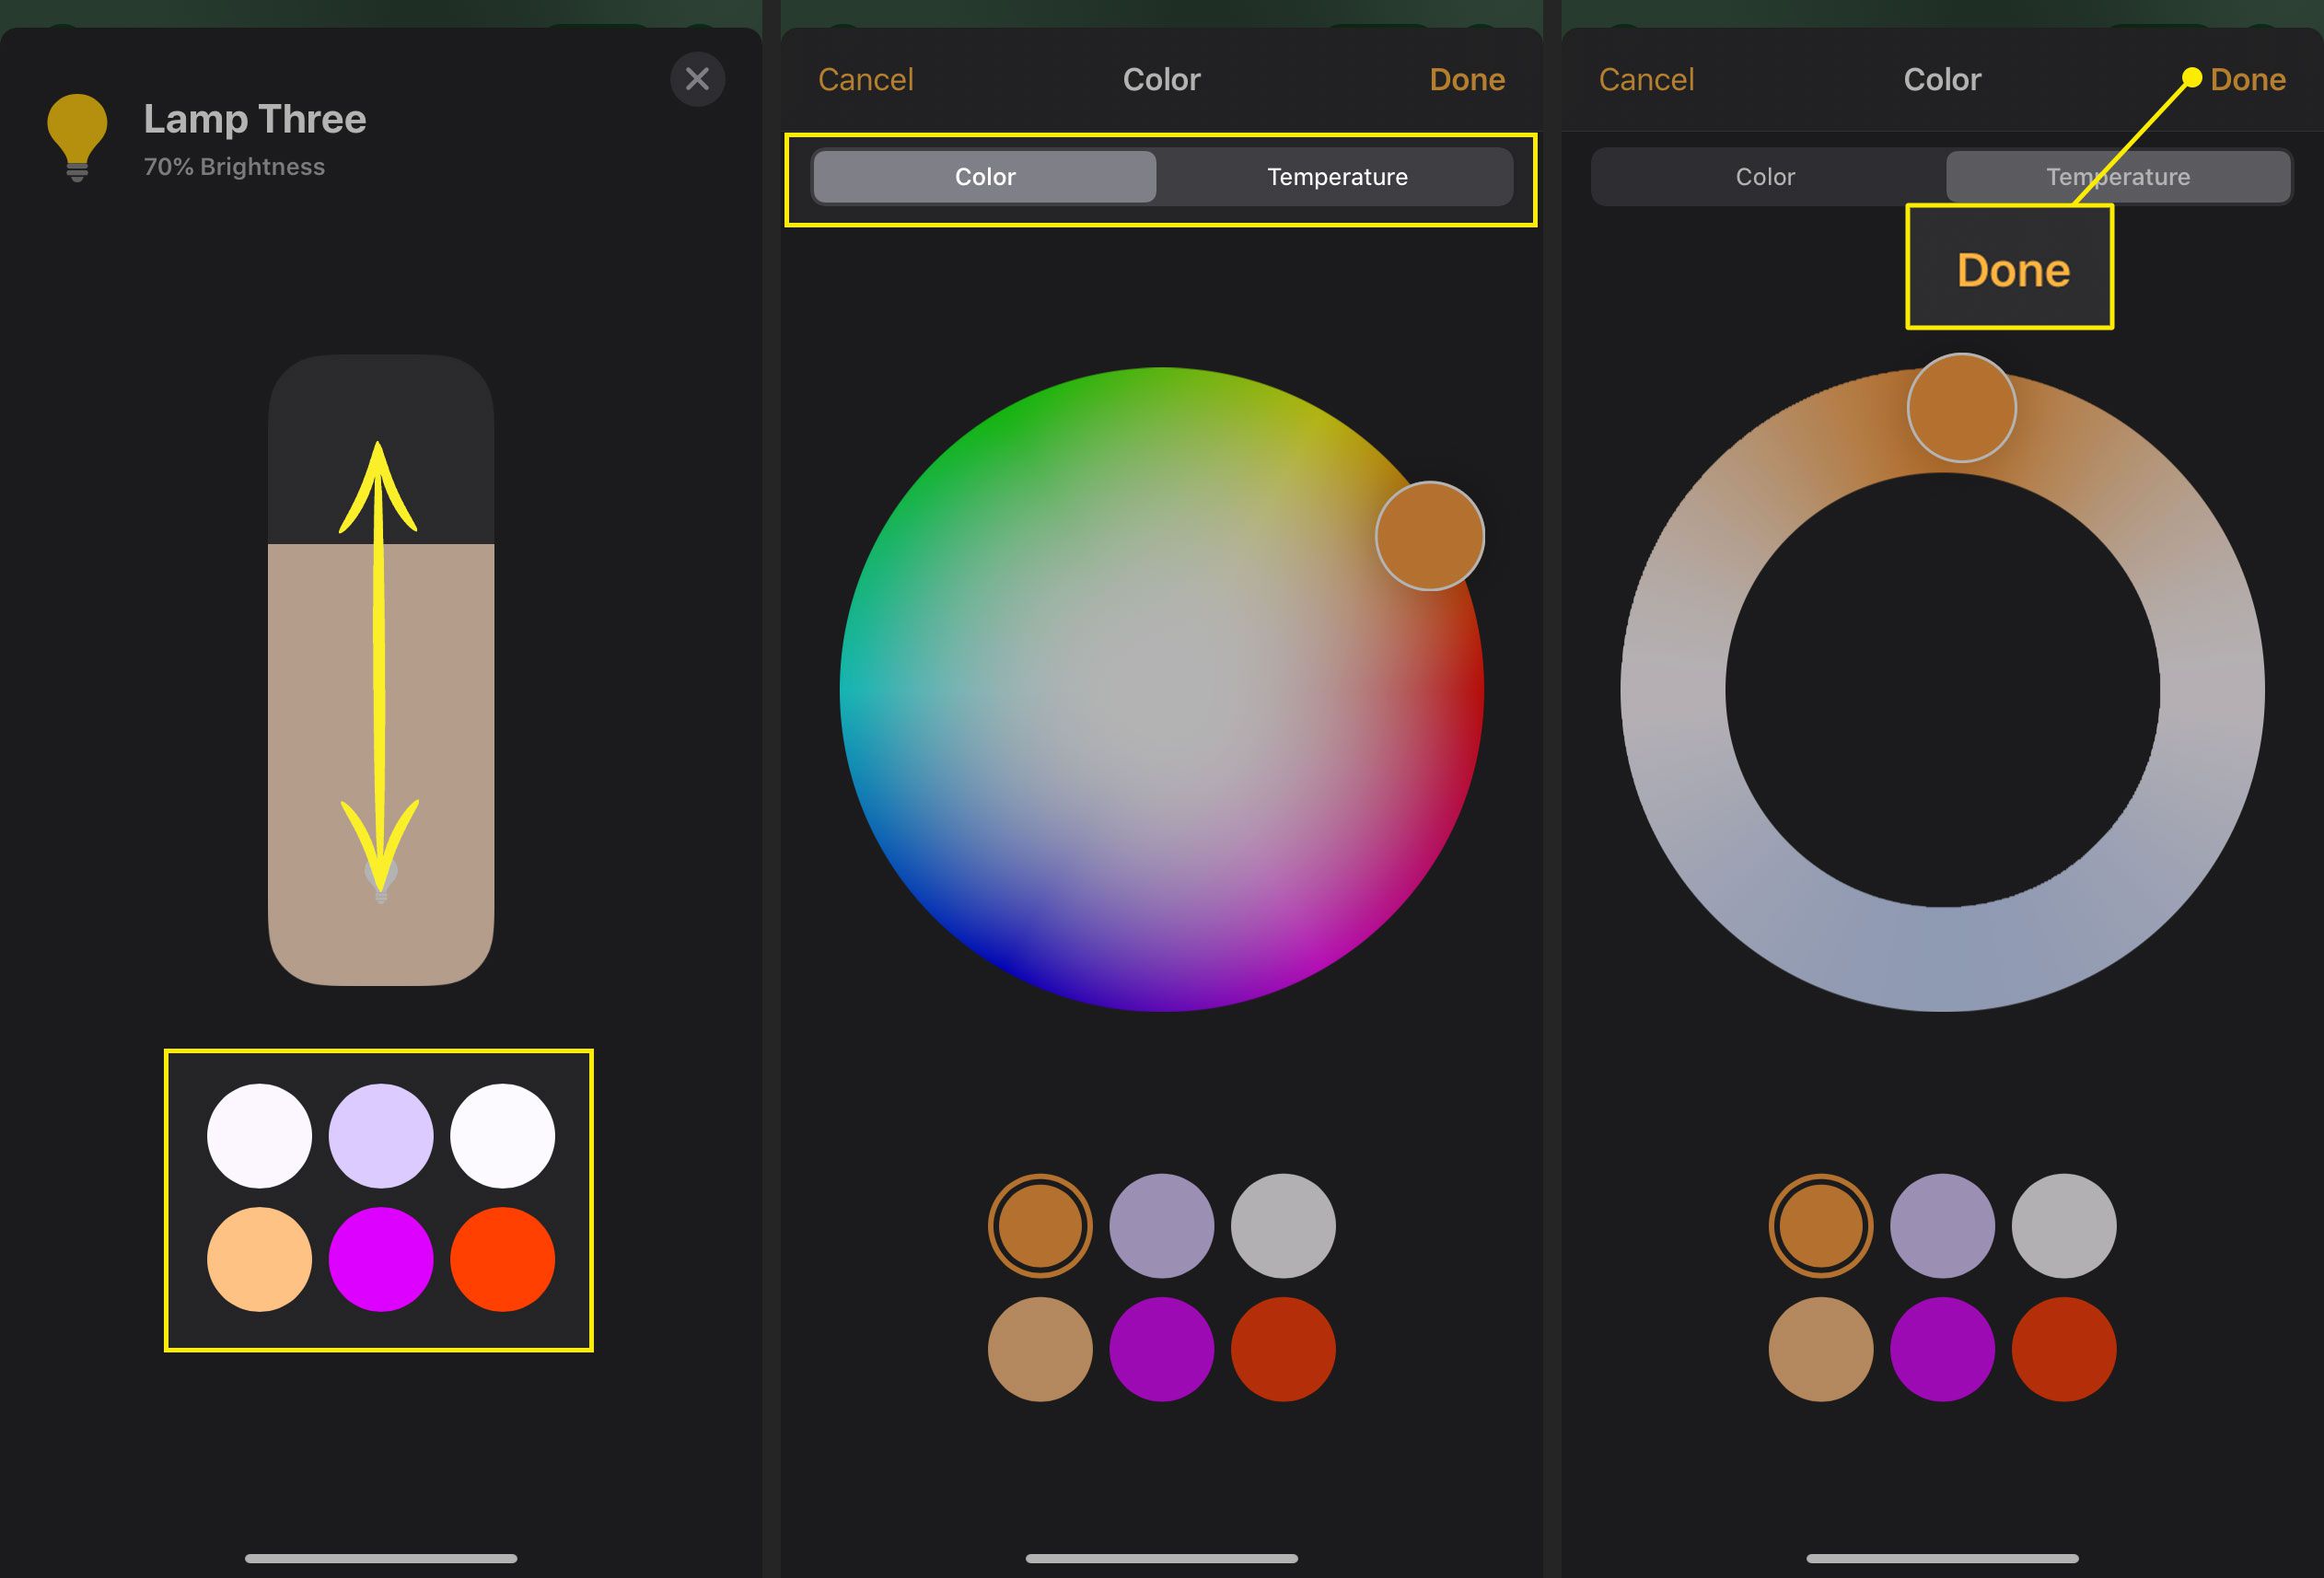
Task: Switch to Color tab on color wheel screen
Action: coord(985,177)
